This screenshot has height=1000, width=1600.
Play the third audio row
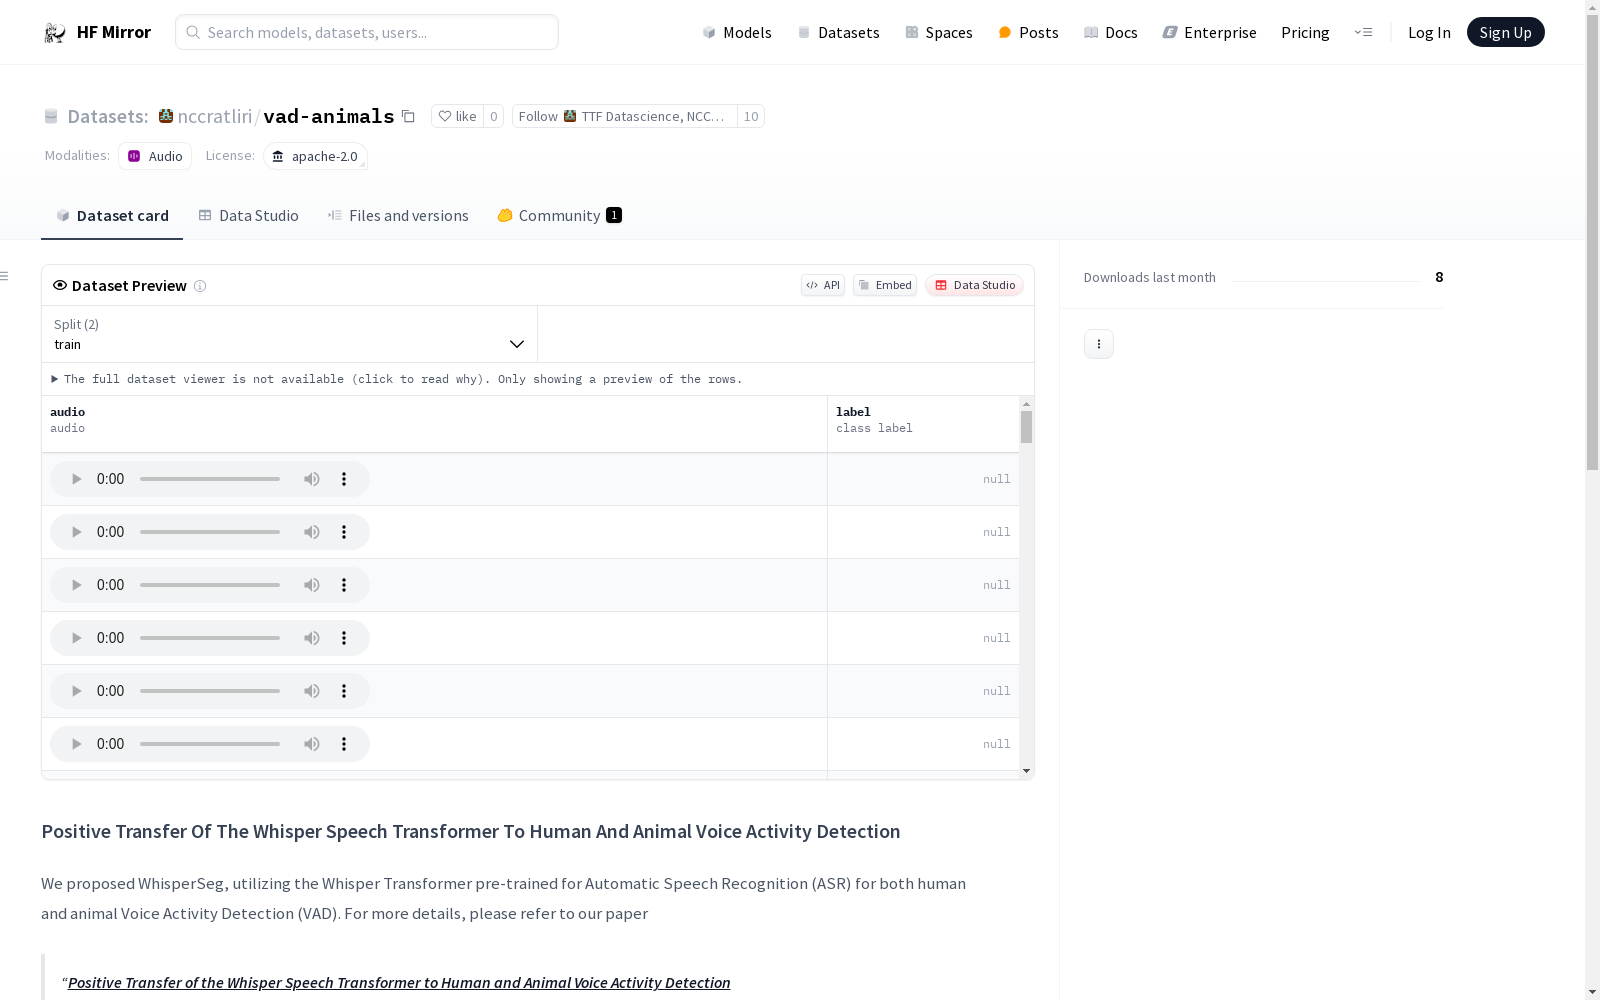(x=76, y=585)
